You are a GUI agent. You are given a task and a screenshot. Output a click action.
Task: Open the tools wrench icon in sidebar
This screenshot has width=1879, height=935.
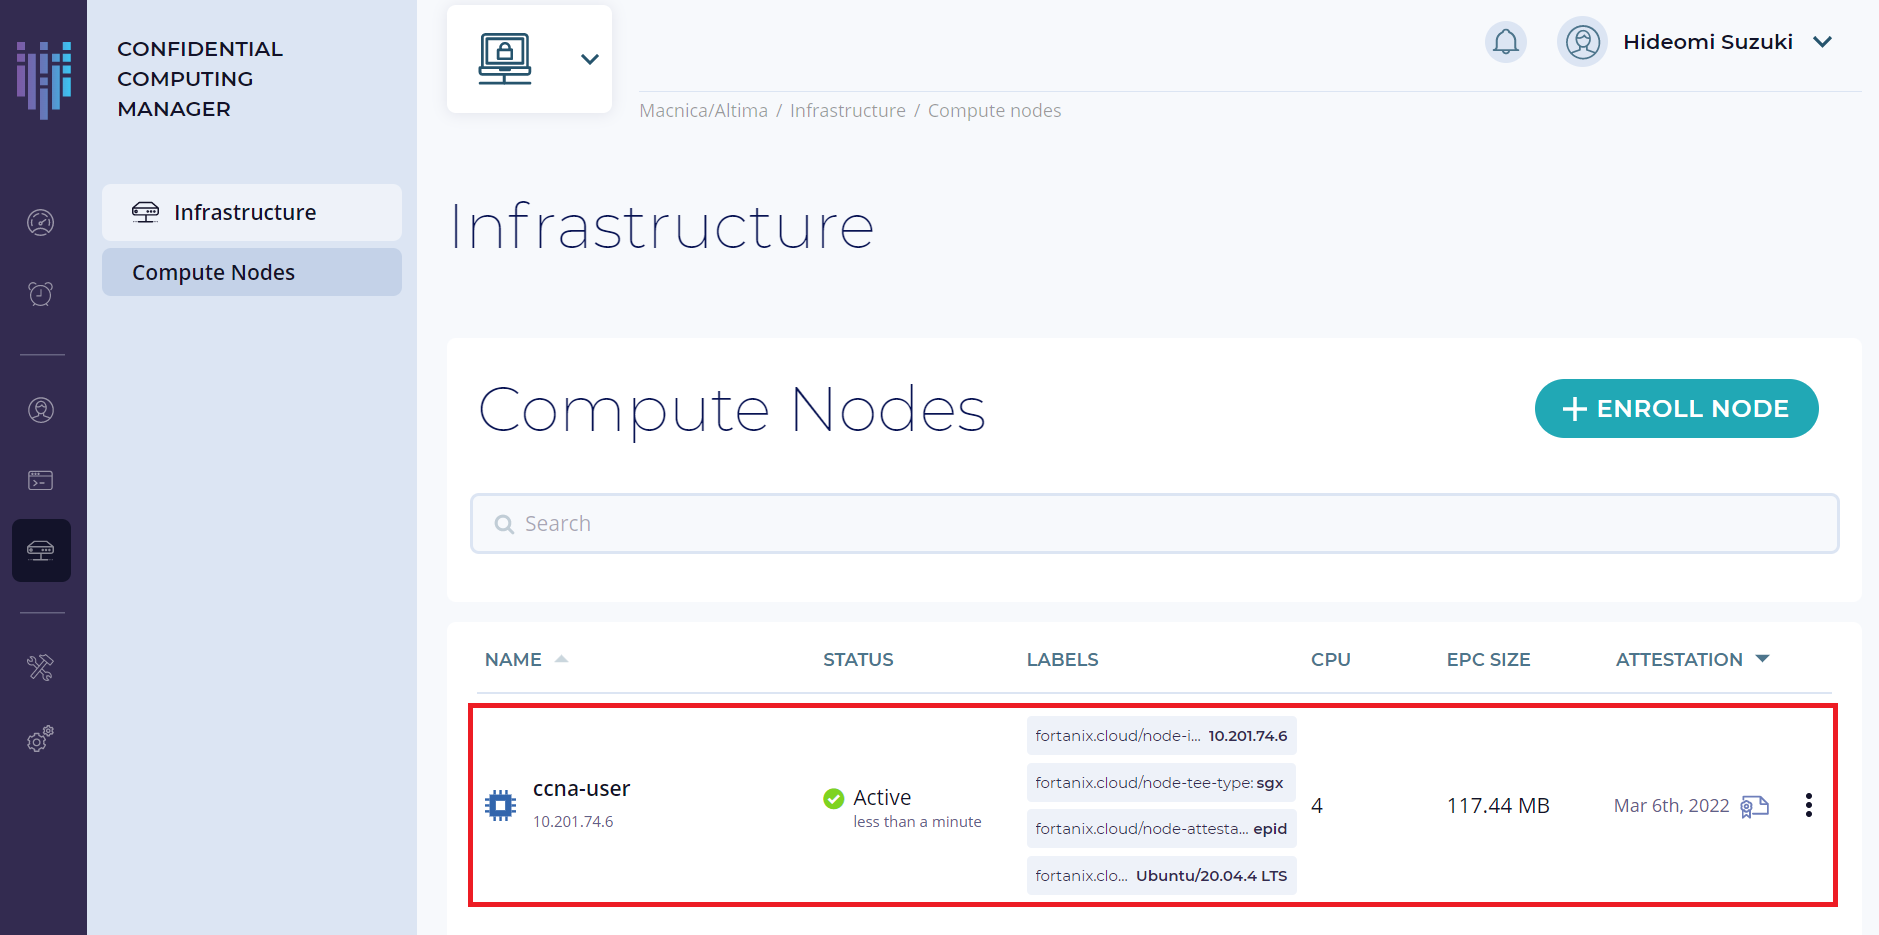pos(41,667)
